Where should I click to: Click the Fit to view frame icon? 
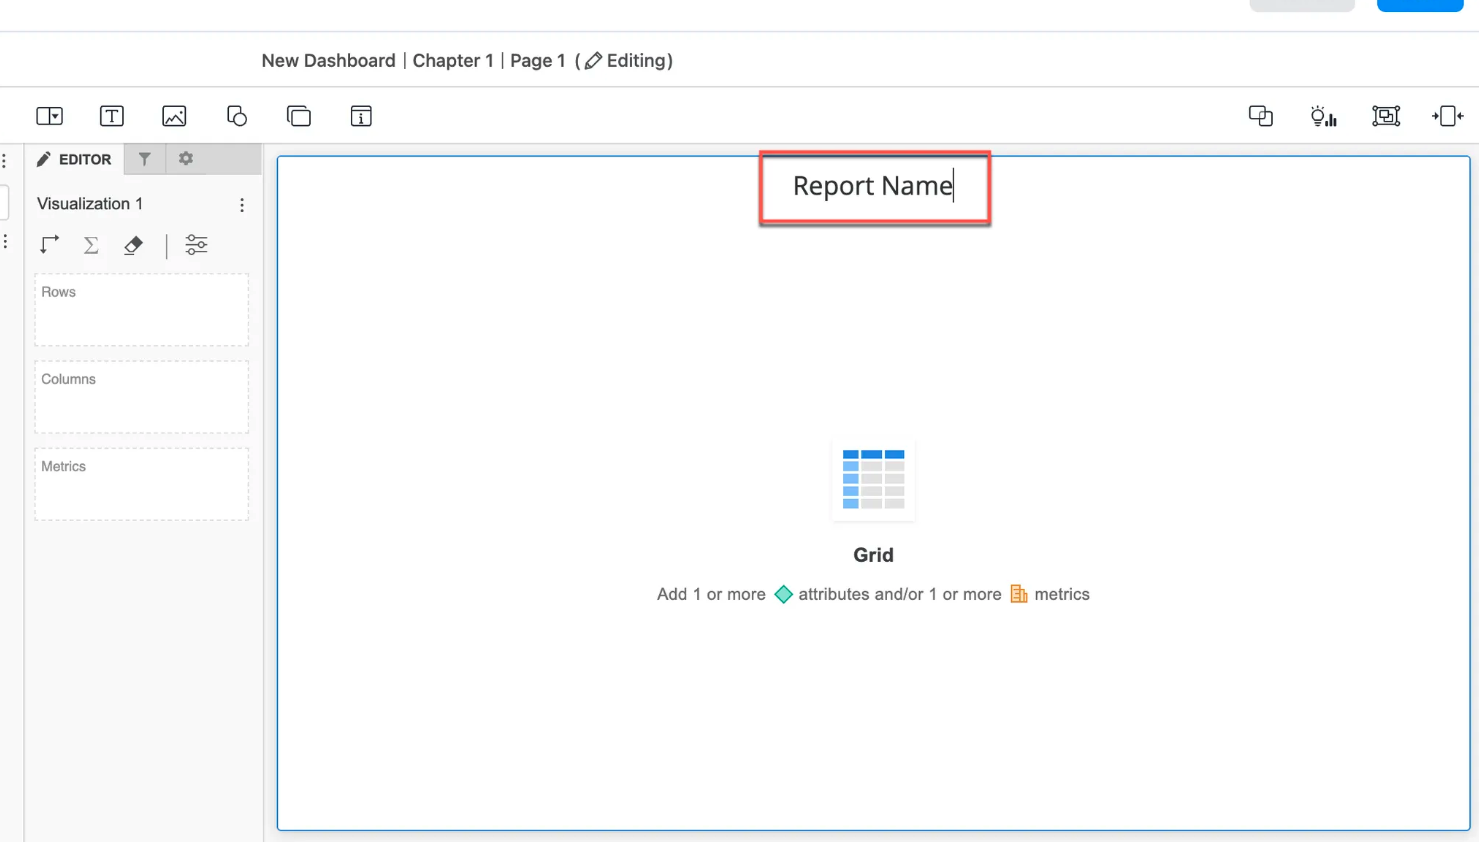point(1386,116)
